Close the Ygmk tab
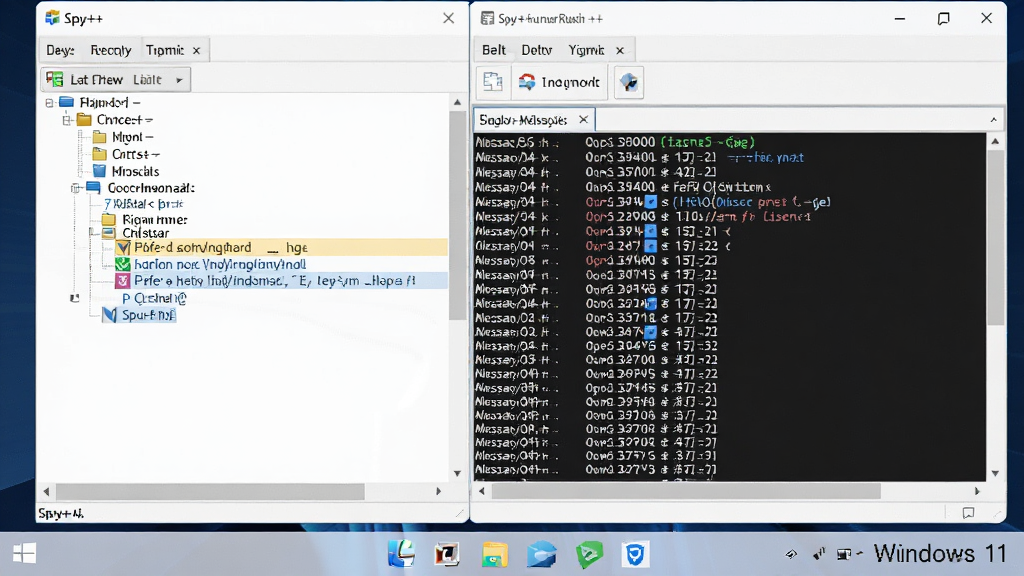The width and height of the screenshot is (1024, 576). [x=620, y=50]
